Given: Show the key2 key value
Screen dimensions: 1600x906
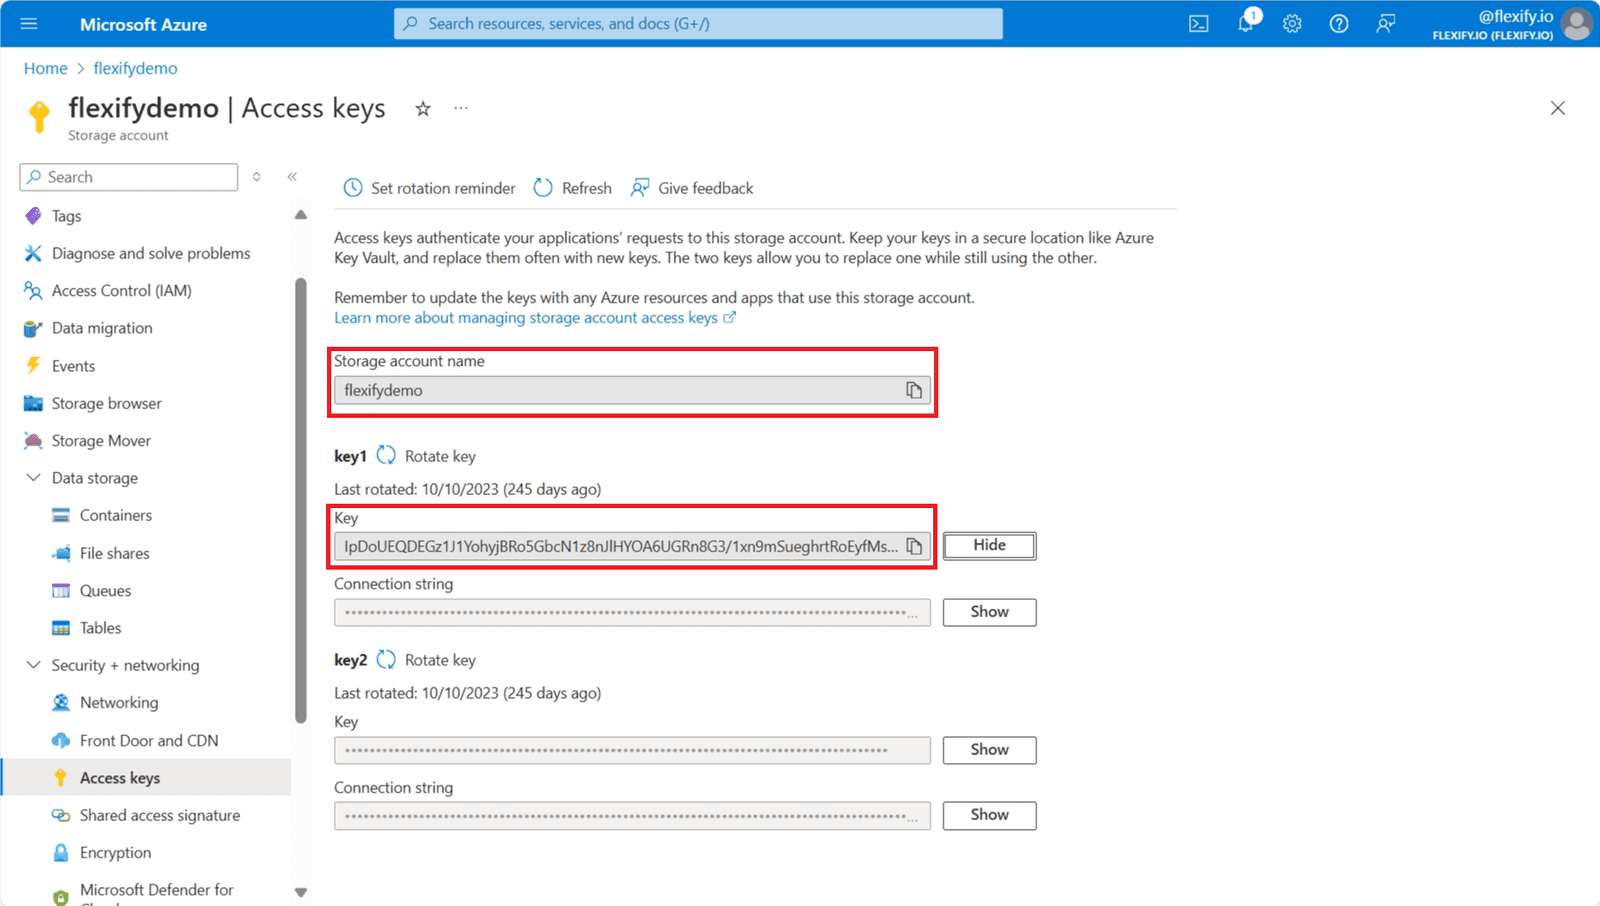Looking at the screenshot, I should (989, 750).
